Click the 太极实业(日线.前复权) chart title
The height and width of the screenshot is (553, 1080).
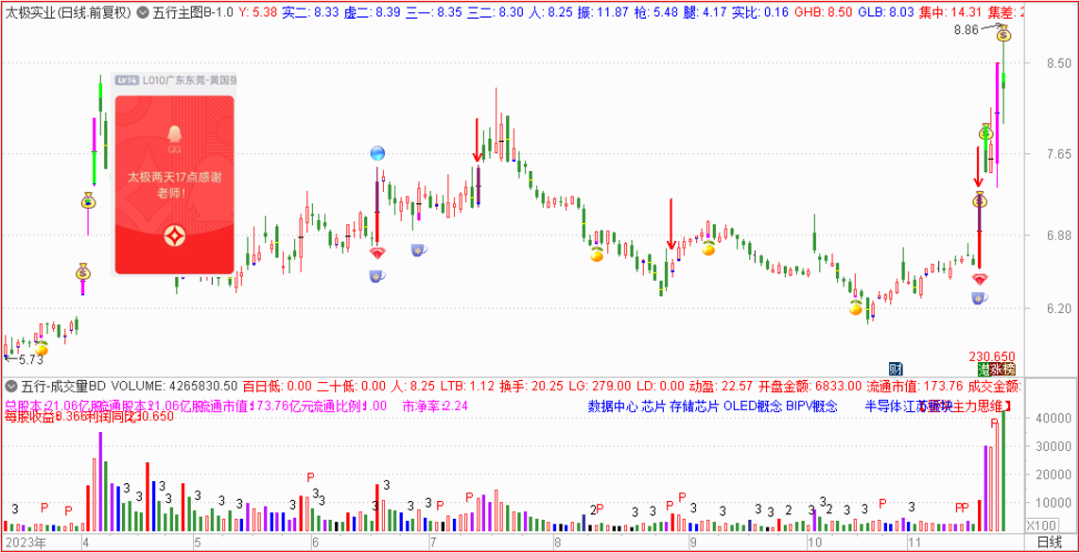(x=67, y=12)
